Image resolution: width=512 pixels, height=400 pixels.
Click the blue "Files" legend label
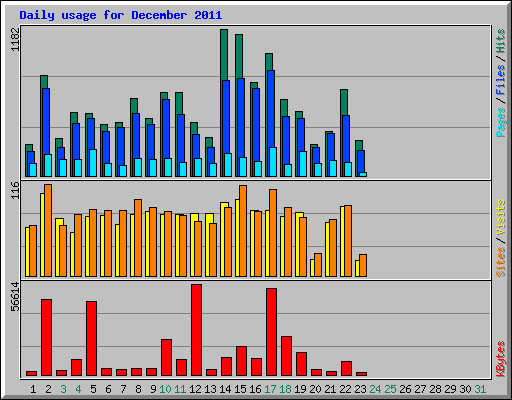501,80
